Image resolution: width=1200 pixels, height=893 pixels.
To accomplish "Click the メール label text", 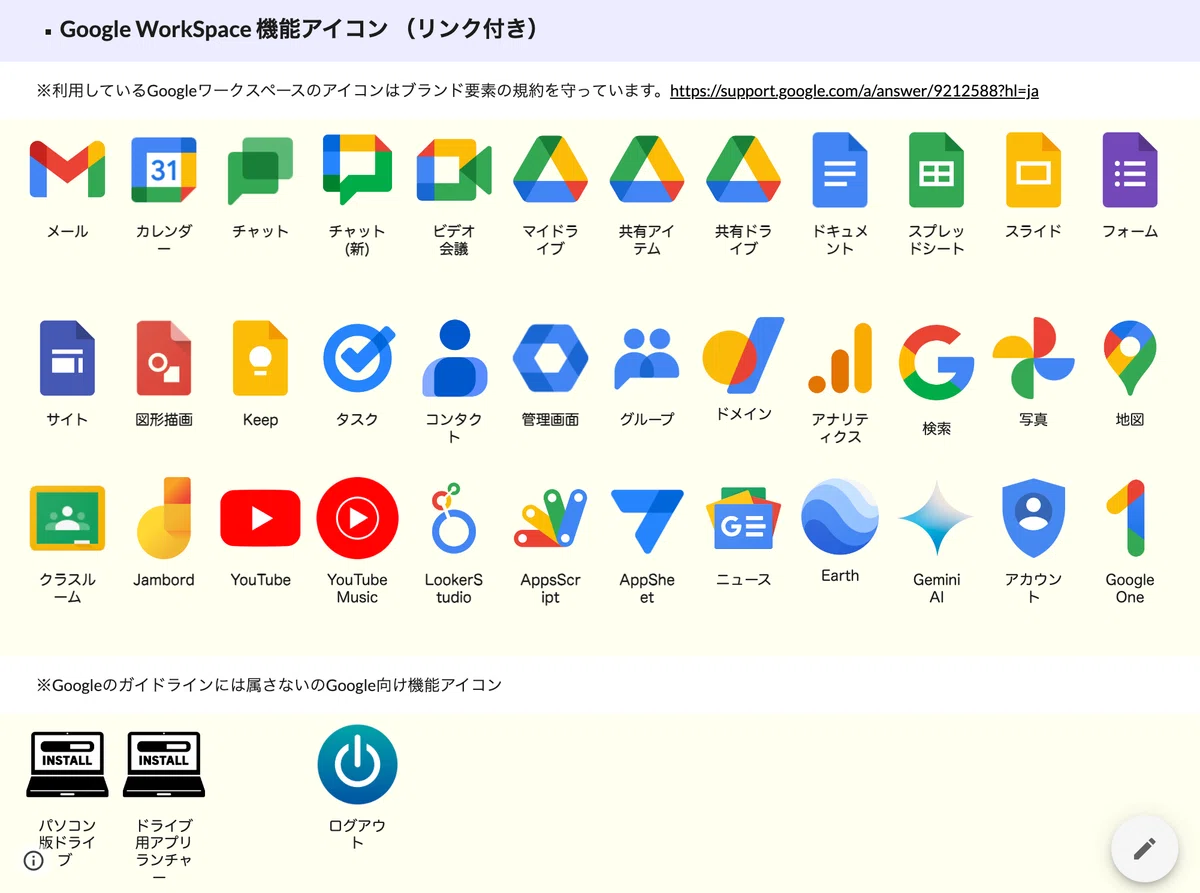I will pyautogui.click(x=67, y=231).
